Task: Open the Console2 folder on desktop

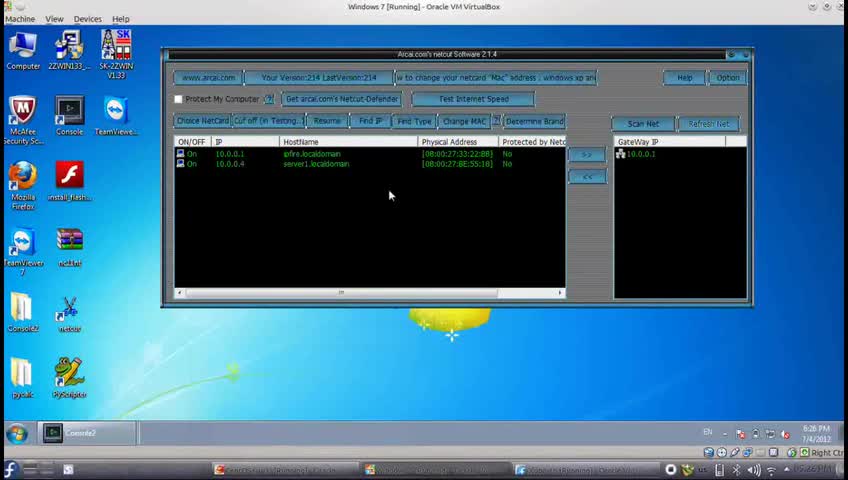Action: 23,312
